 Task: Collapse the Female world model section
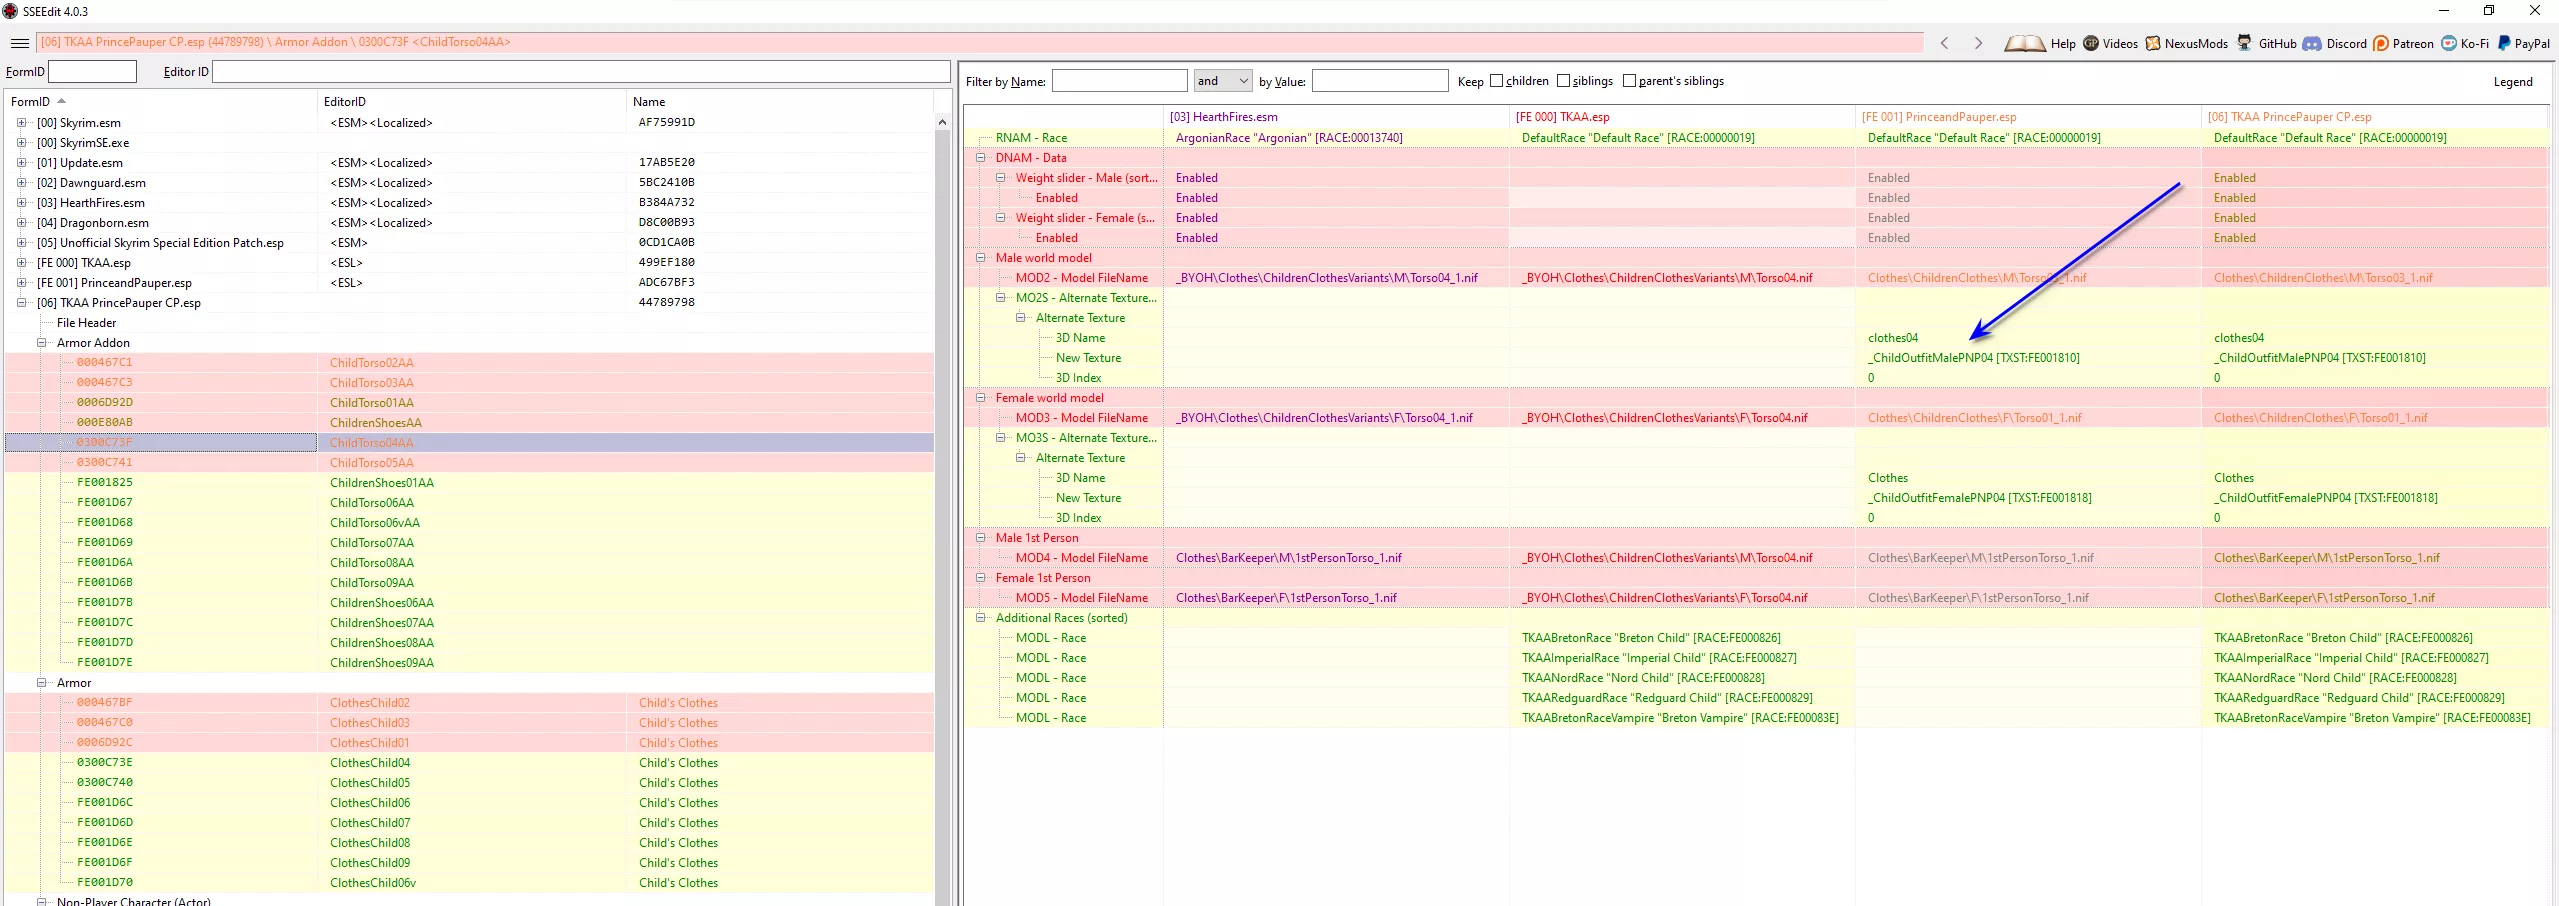click(981, 398)
